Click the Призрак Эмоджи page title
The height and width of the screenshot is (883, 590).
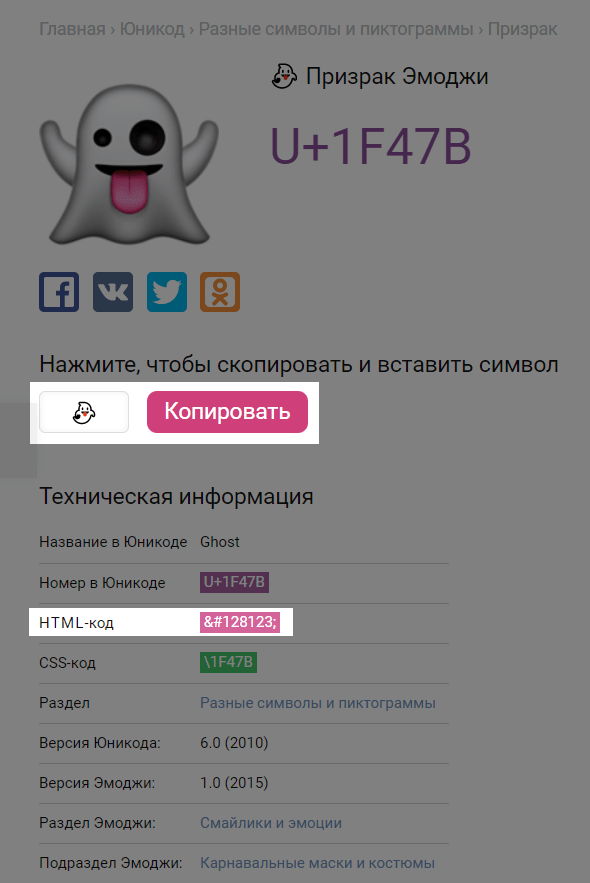coord(397,77)
